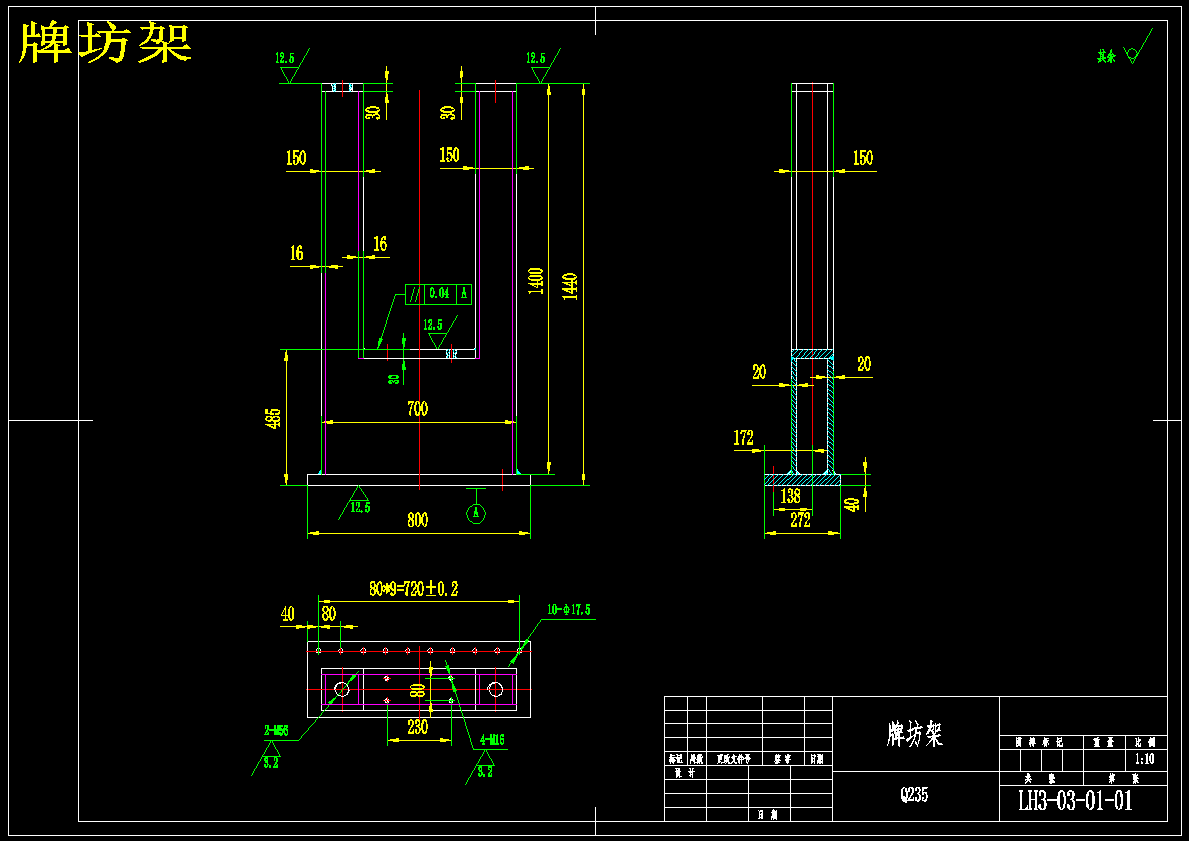Pick the 272 base width dimension
Viewport: 1189px width, 841px height.
(x=801, y=520)
